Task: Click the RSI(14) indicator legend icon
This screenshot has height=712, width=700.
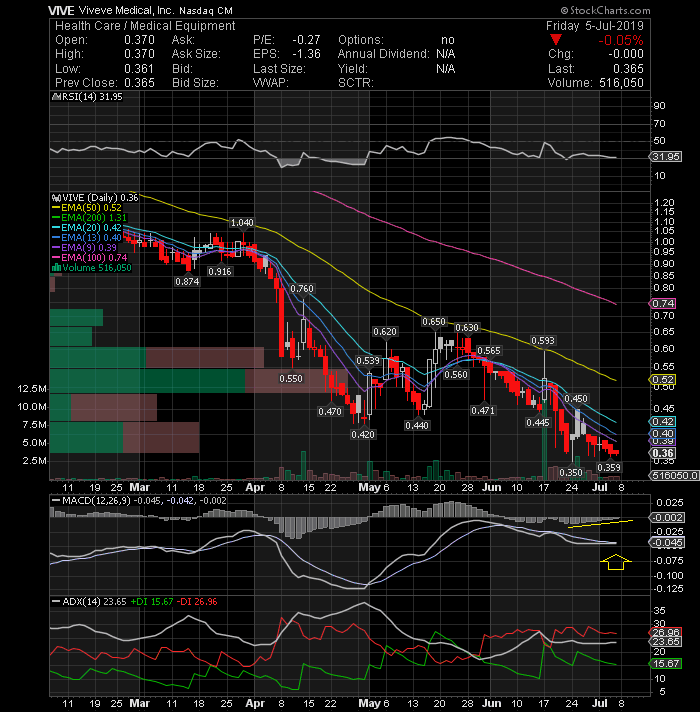Action: (56, 97)
